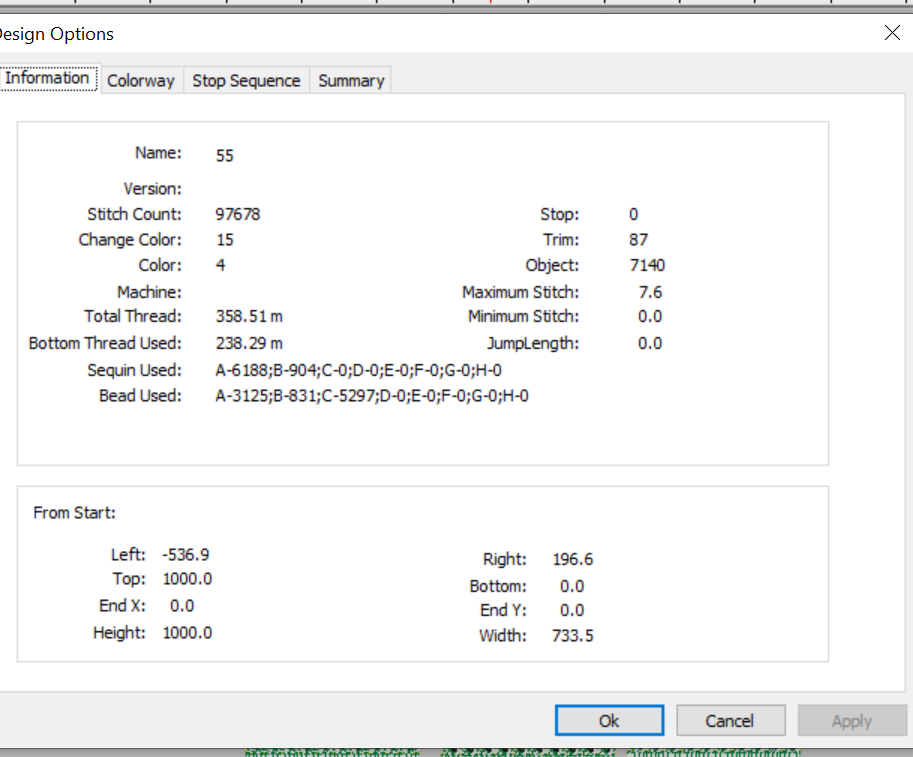This screenshot has width=913, height=757.
Task: Click the Left value -536.9
Action: coord(186,554)
